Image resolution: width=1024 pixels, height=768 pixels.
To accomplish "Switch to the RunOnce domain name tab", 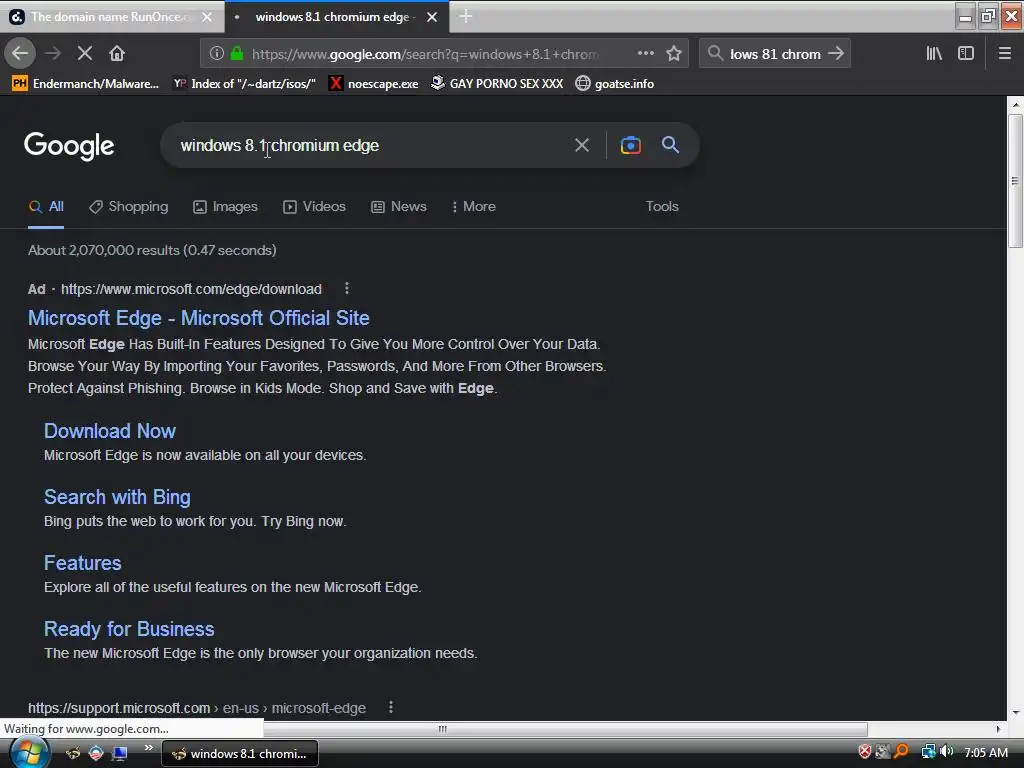I will 111,17.
